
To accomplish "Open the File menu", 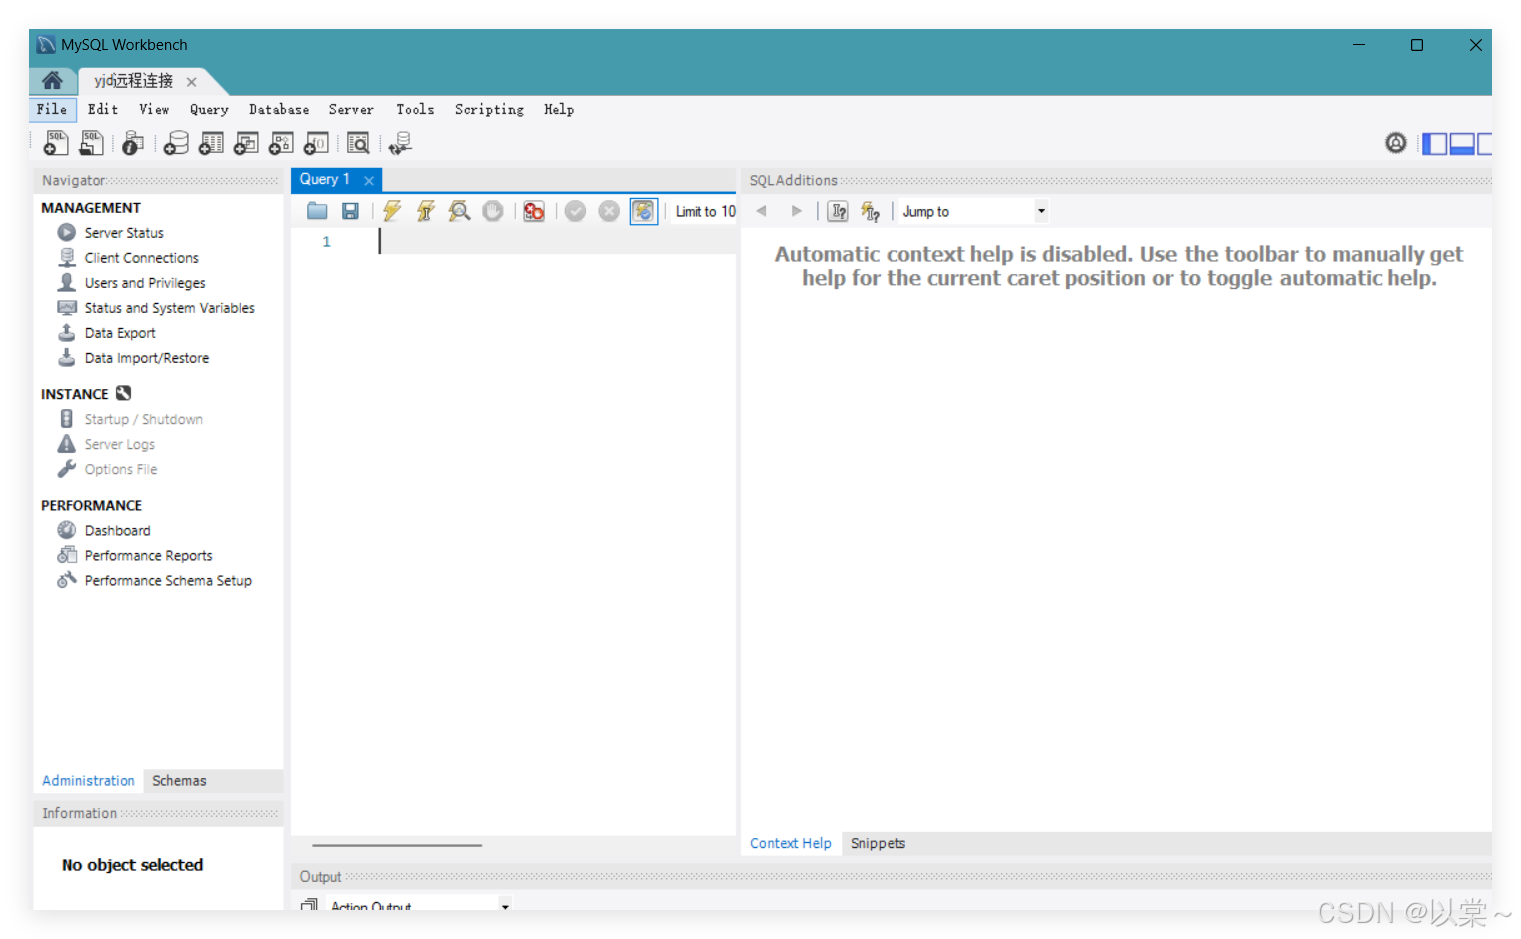I will [x=52, y=110].
